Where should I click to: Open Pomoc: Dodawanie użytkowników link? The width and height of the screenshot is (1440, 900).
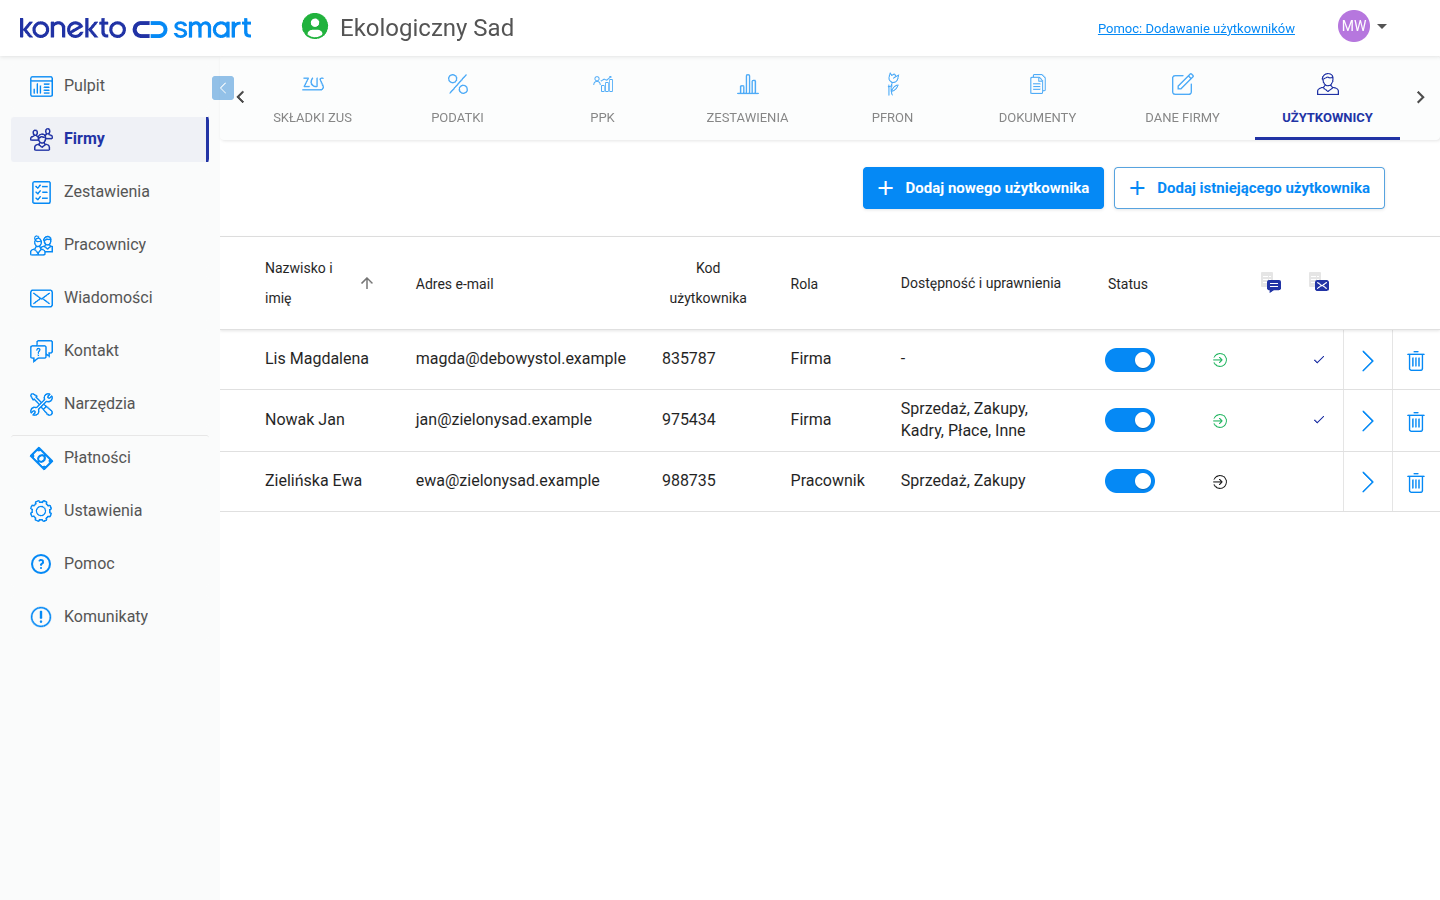[x=1196, y=28]
